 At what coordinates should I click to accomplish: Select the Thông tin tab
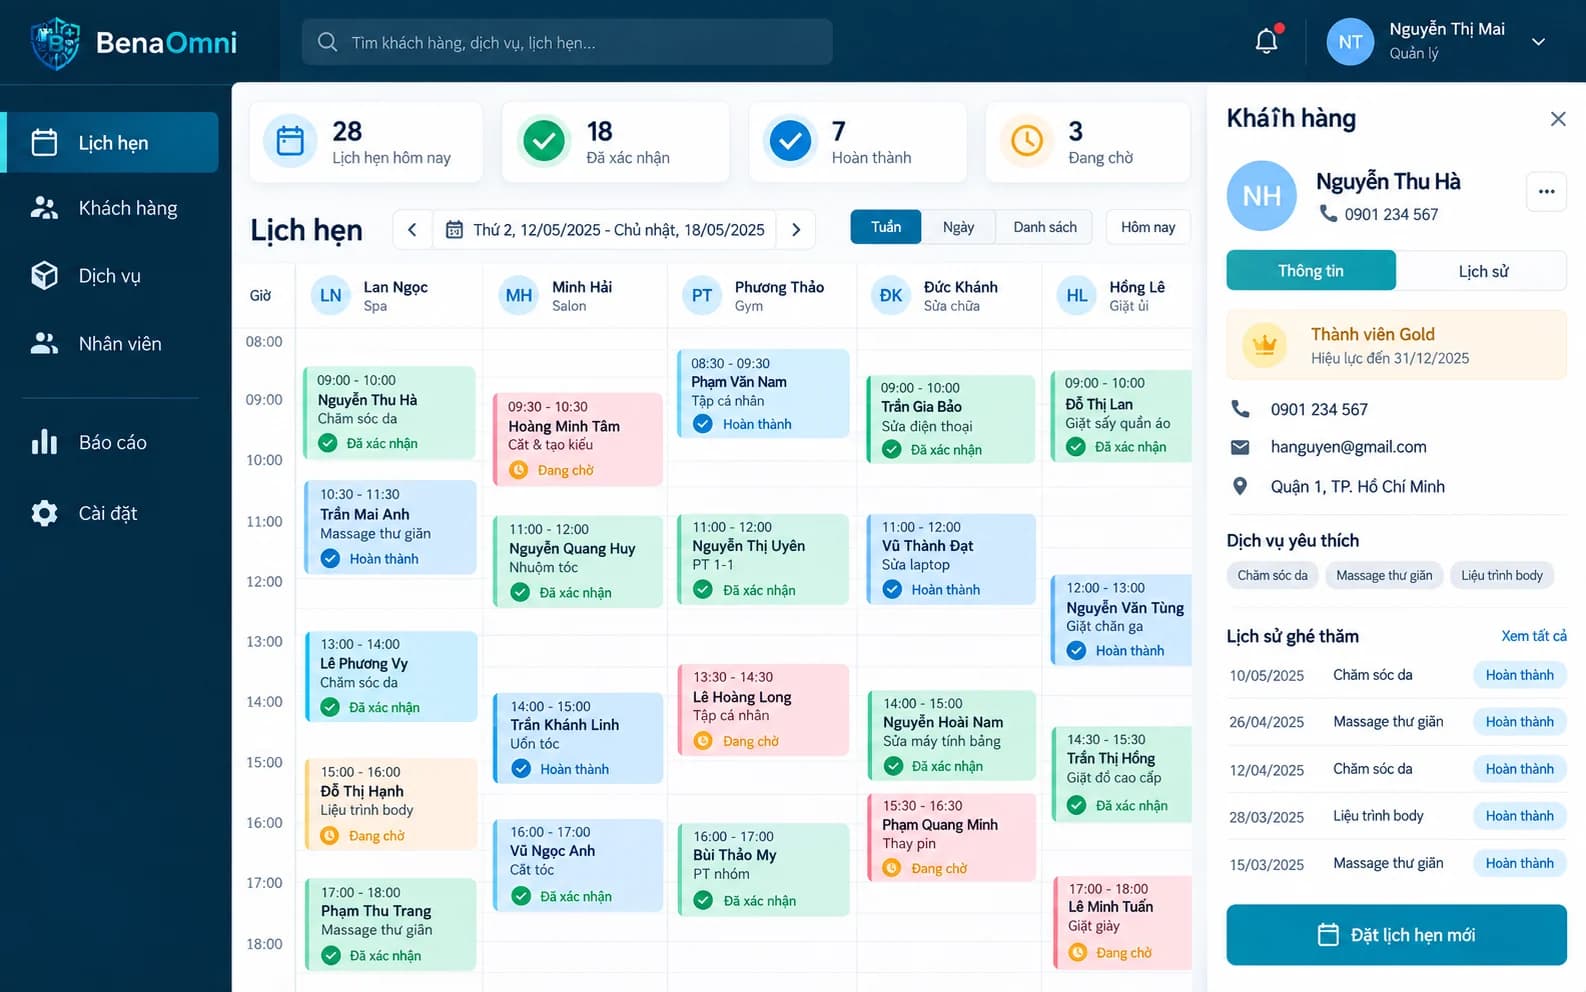pos(1311,270)
